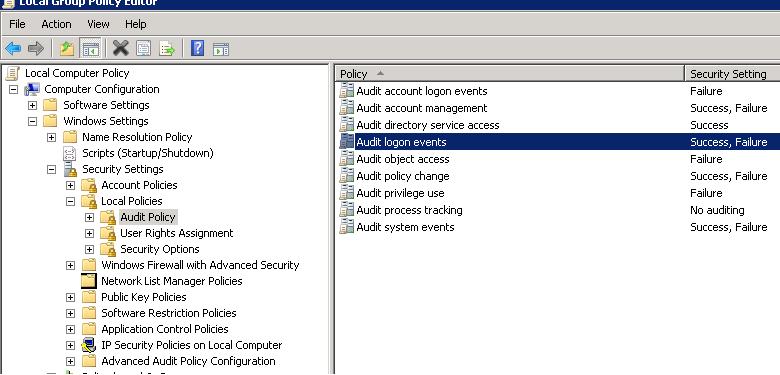The width and height of the screenshot is (780, 375).
Task: Toggle the Show/Hide Console Tree icon
Action: coord(90,49)
